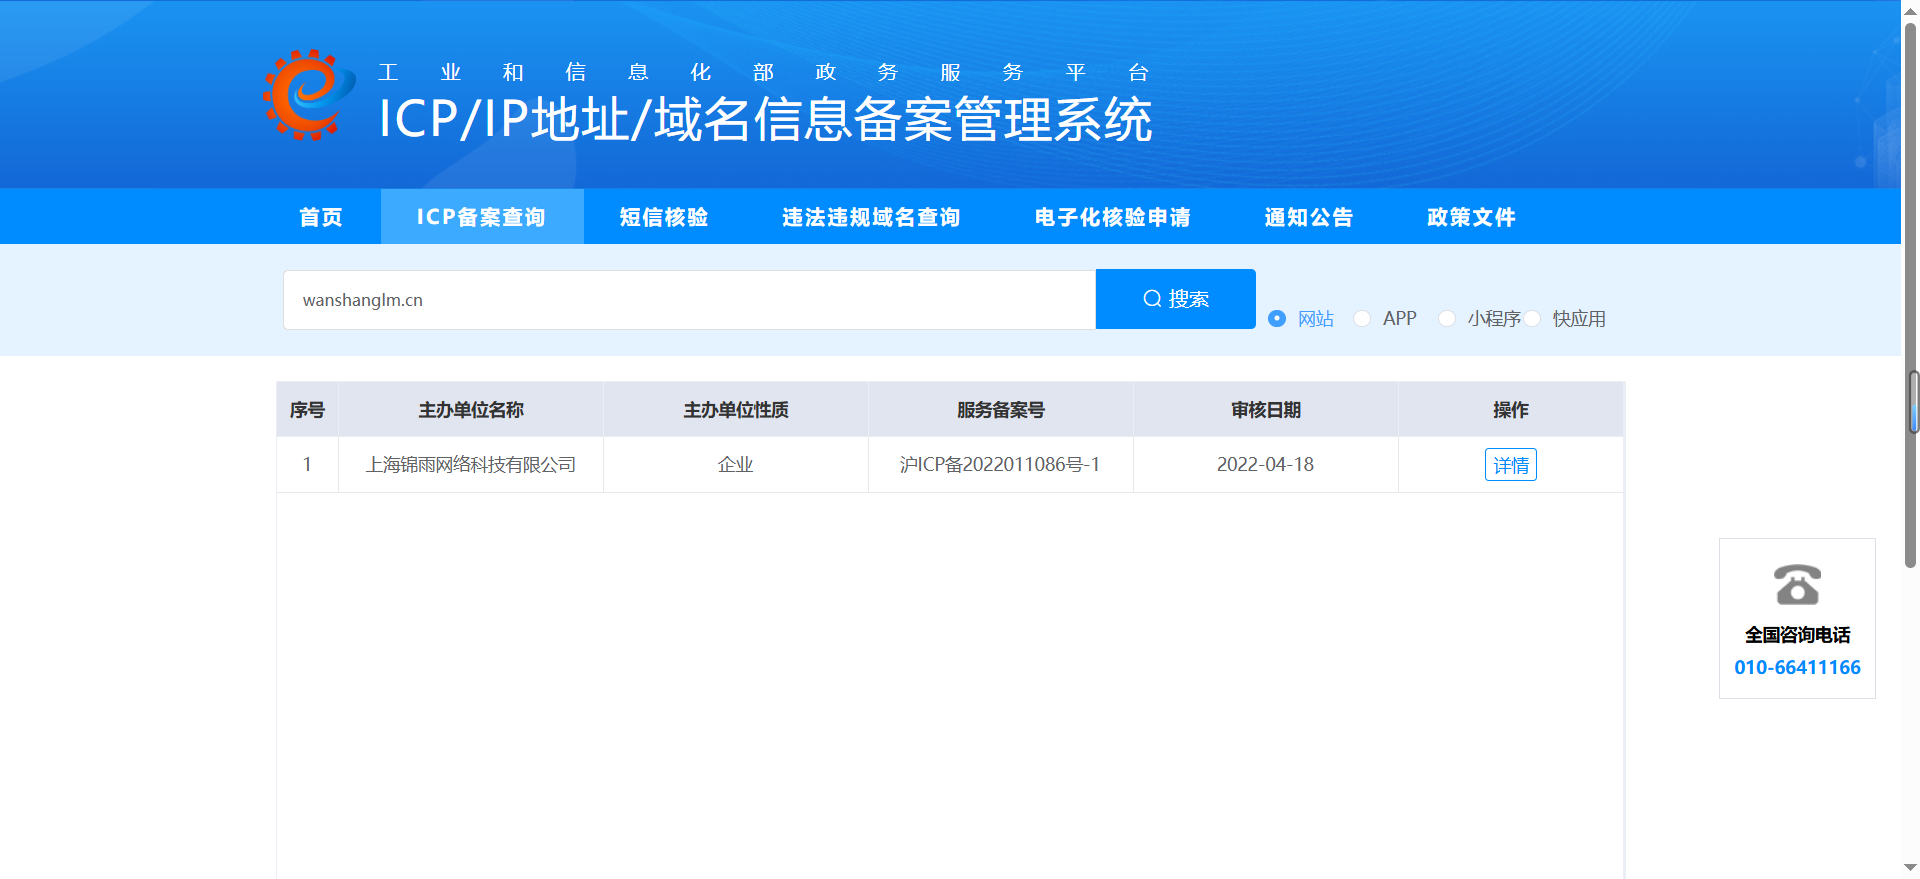Click the 上海锦雨网络科技有限公司 cell
The height and width of the screenshot is (879, 1920).
pyautogui.click(x=471, y=465)
